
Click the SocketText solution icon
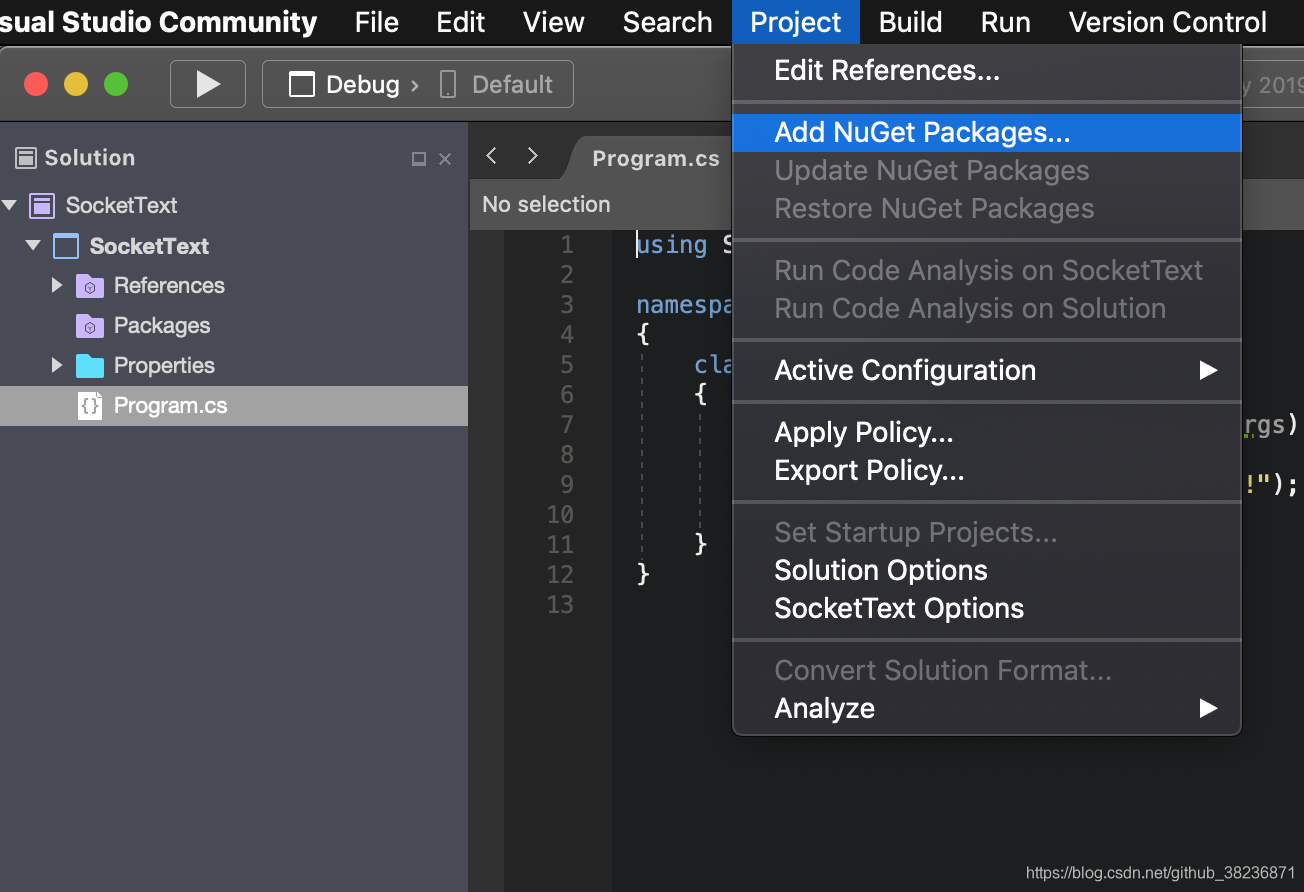[42, 206]
